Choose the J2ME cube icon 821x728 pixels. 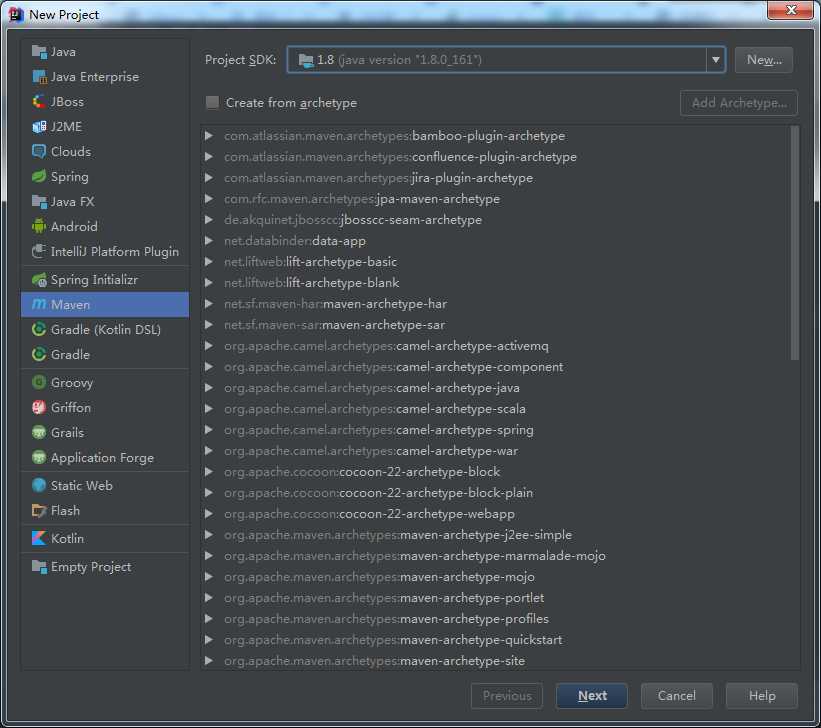39,127
